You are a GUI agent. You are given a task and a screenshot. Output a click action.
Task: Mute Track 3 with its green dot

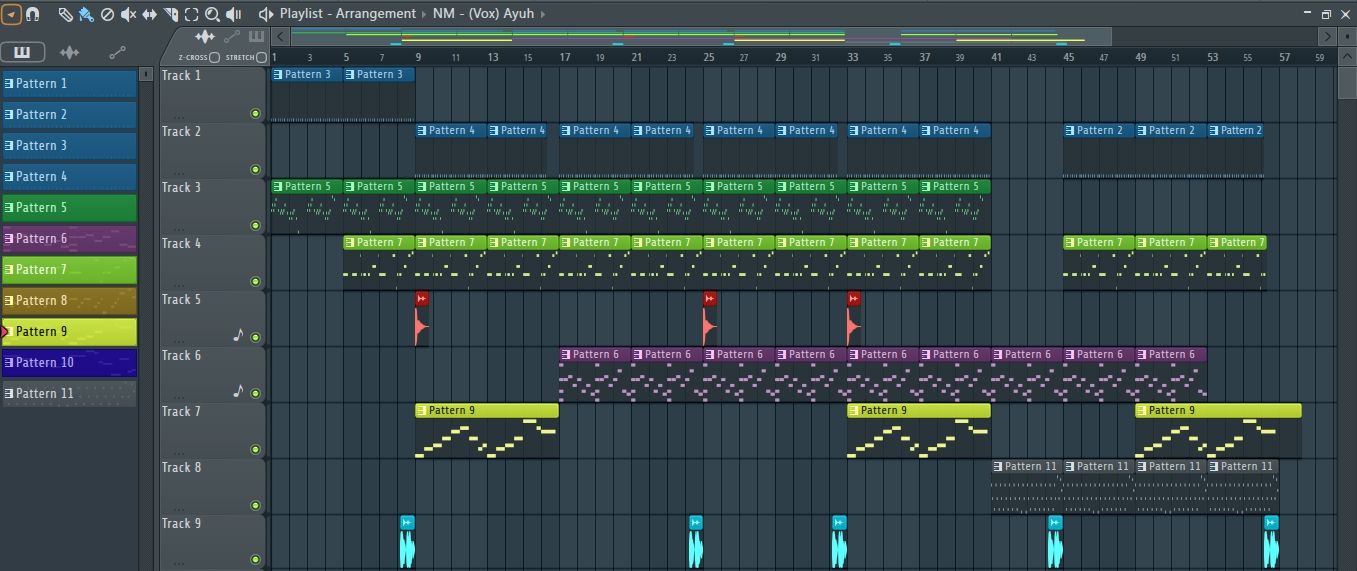click(x=255, y=226)
